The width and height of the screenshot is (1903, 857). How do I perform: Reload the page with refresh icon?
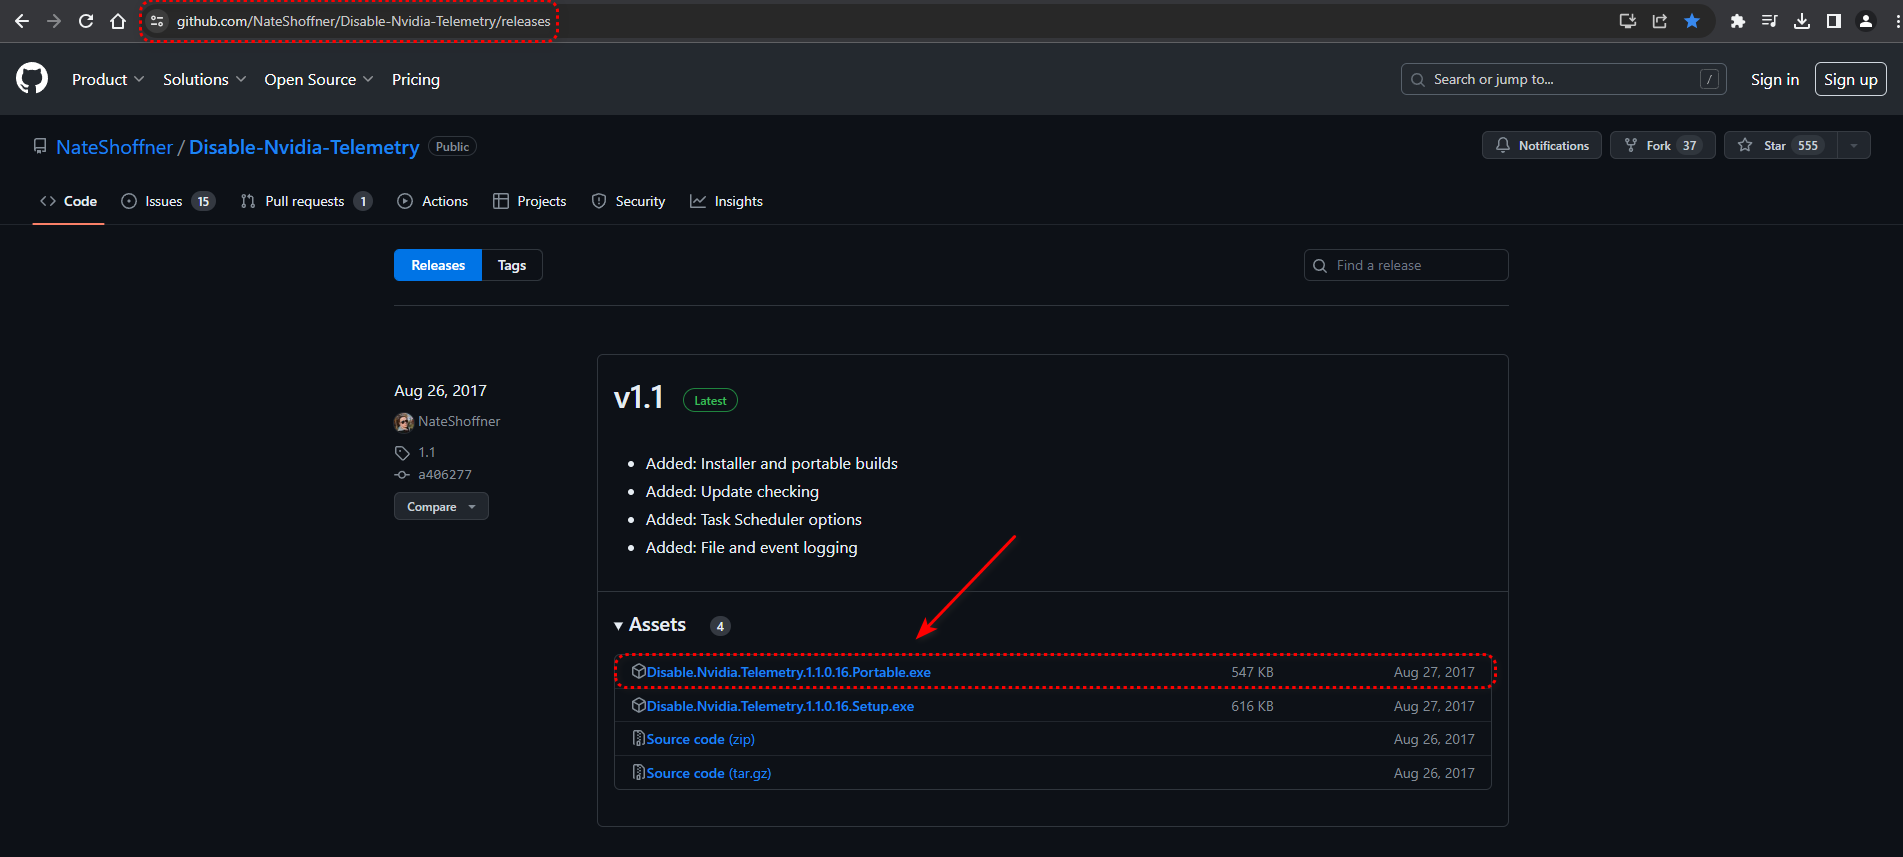(x=86, y=21)
